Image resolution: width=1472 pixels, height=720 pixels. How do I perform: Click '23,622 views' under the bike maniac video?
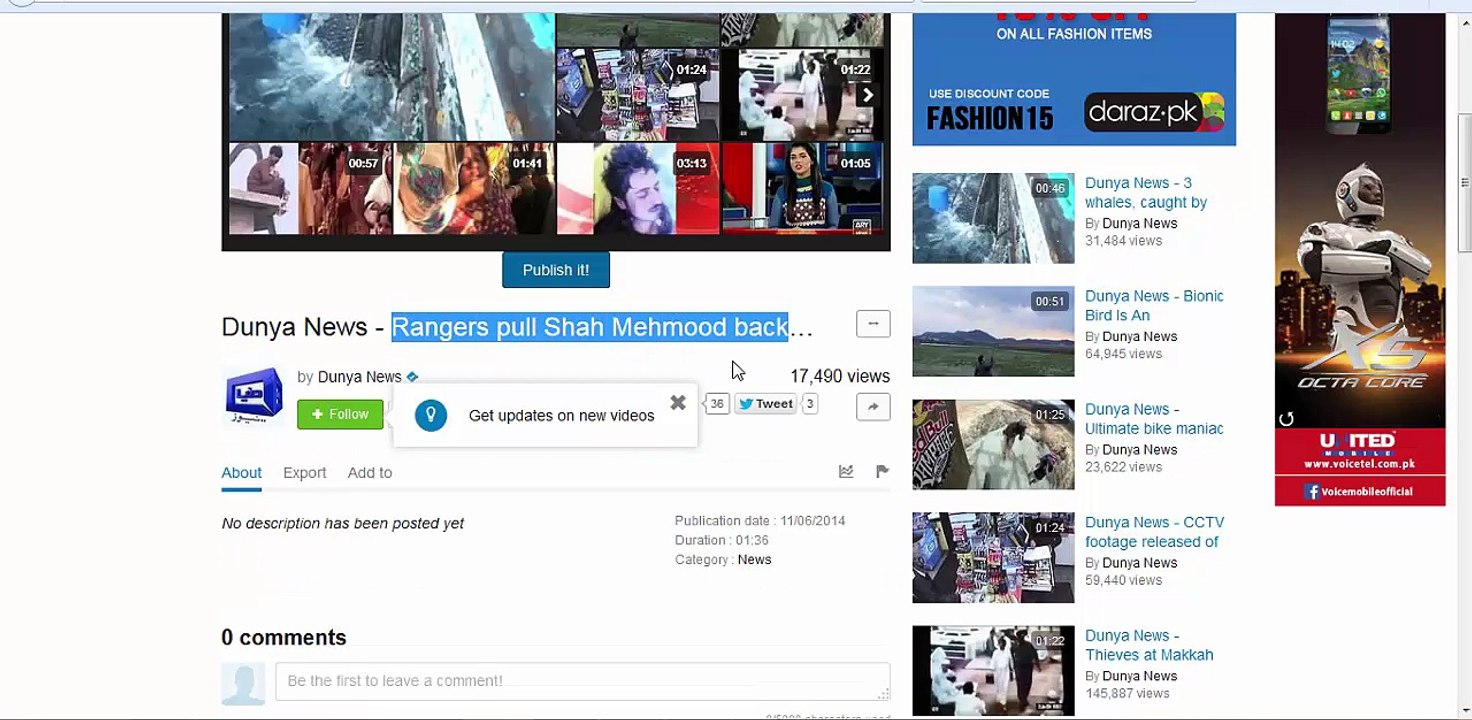pyautogui.click(x=1124, y=467)
